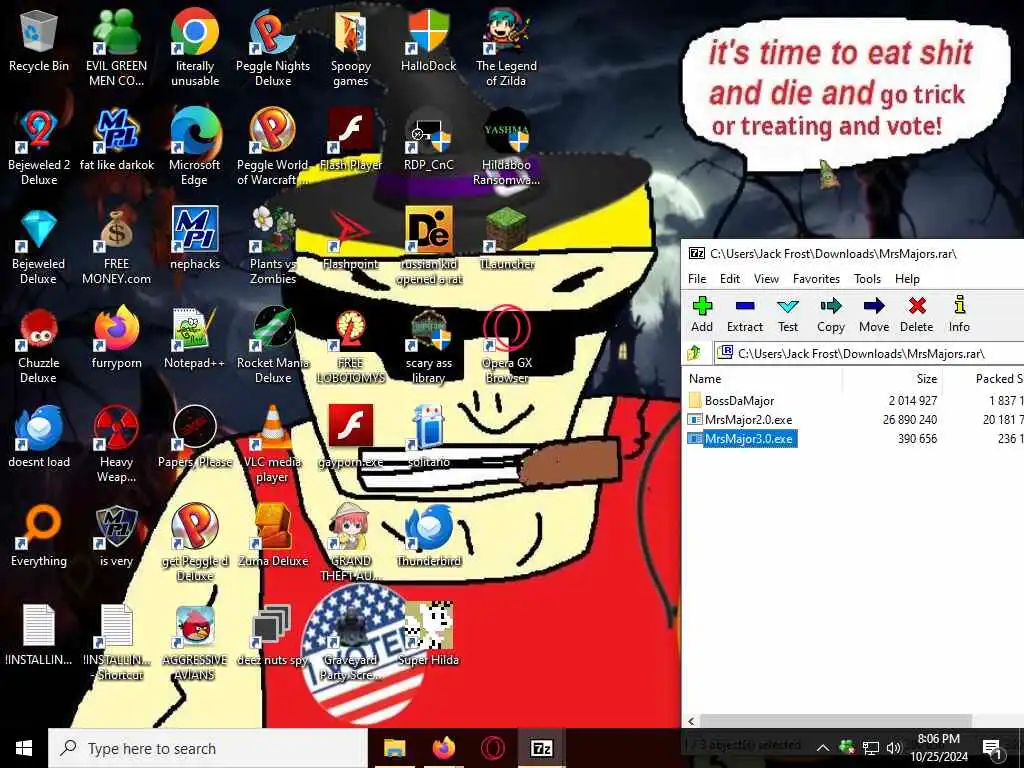Image resolution: width=1024 pixels, height=768 pixels.
Task: Select the Plants vs Zombies icon
Action: 273,247
